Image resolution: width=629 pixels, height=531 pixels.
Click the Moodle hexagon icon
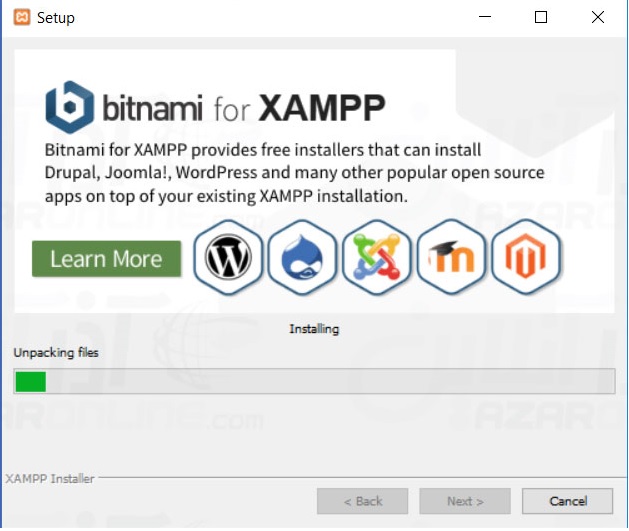(x=451, y=259)
